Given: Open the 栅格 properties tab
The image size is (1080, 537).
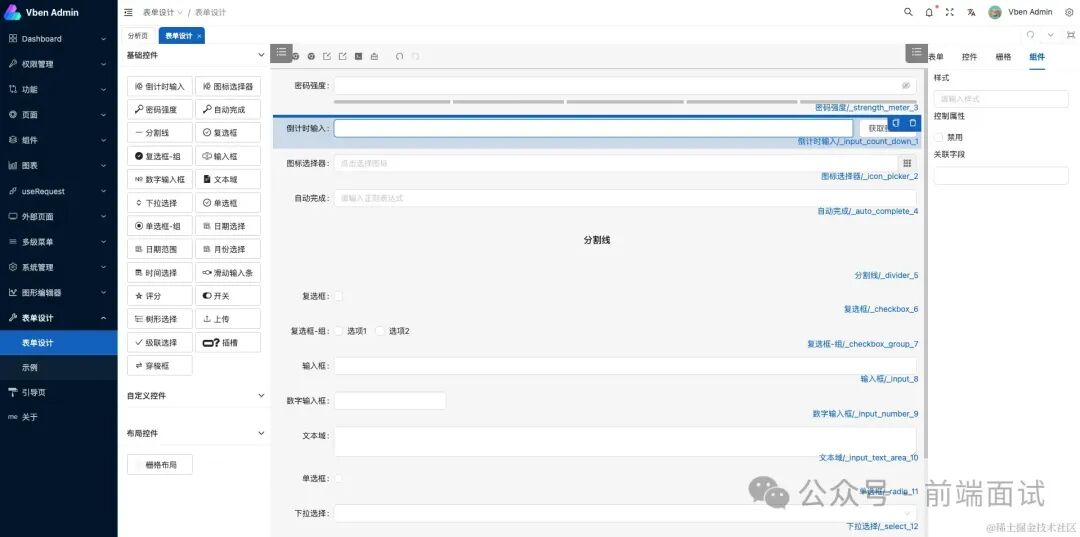Looking at the screenshot, I should [1004, 57].
